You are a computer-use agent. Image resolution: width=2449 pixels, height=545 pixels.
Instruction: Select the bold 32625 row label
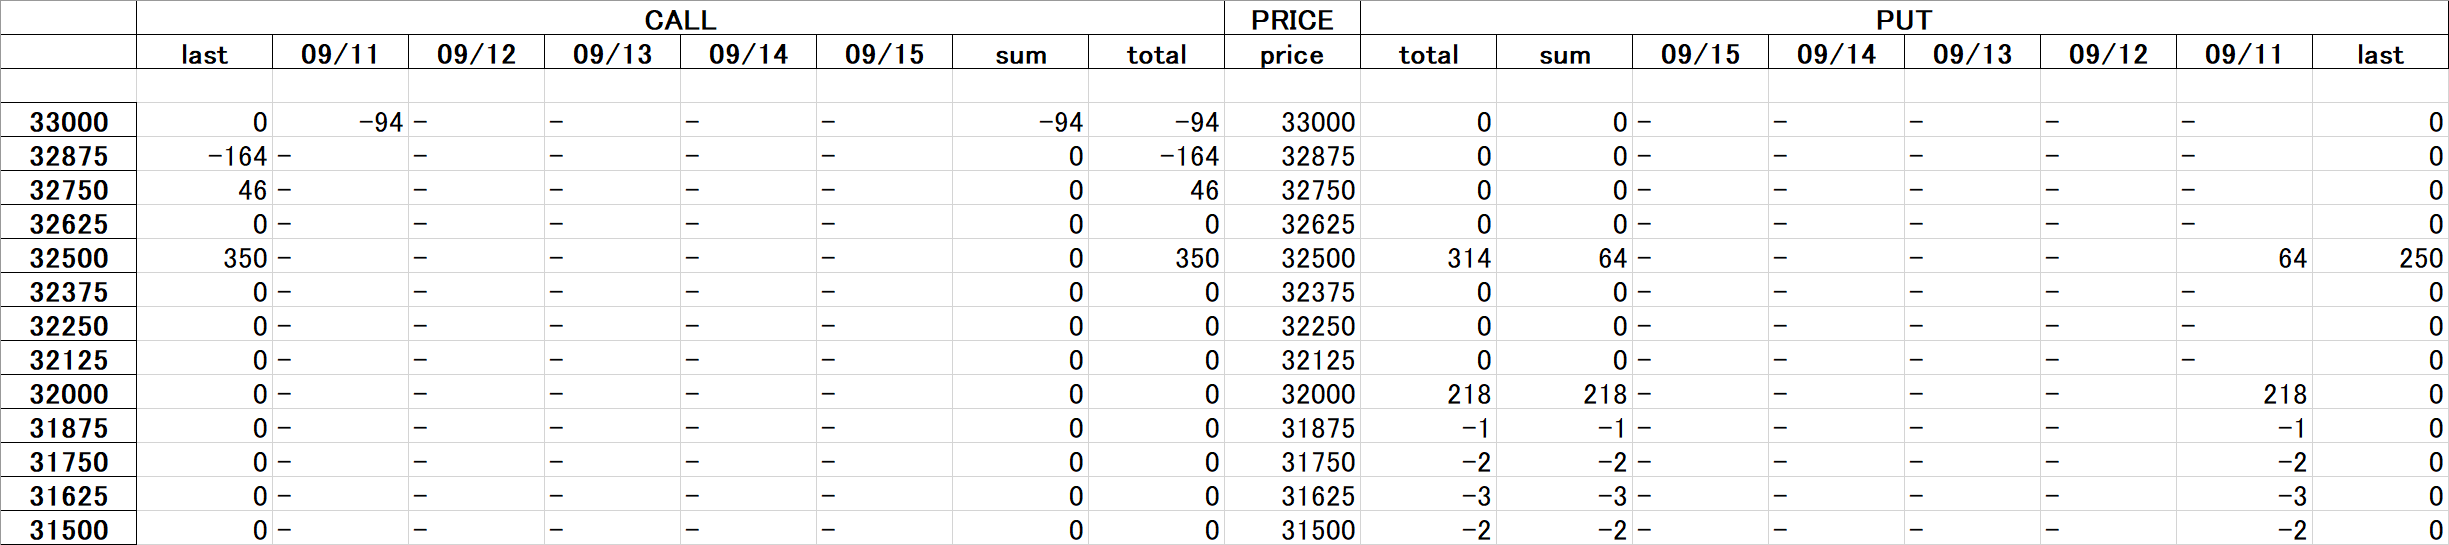(x=68, y=223)
